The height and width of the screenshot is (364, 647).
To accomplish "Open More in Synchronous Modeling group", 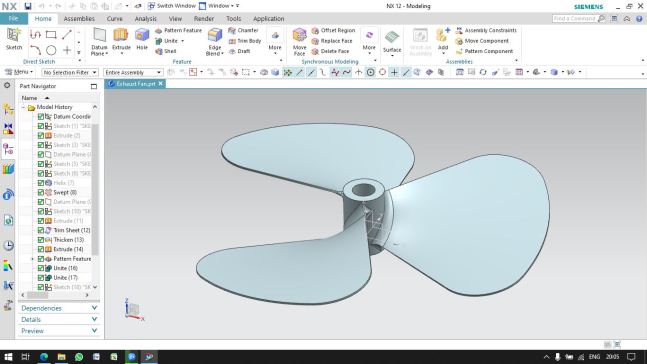I will click(369, 42).
